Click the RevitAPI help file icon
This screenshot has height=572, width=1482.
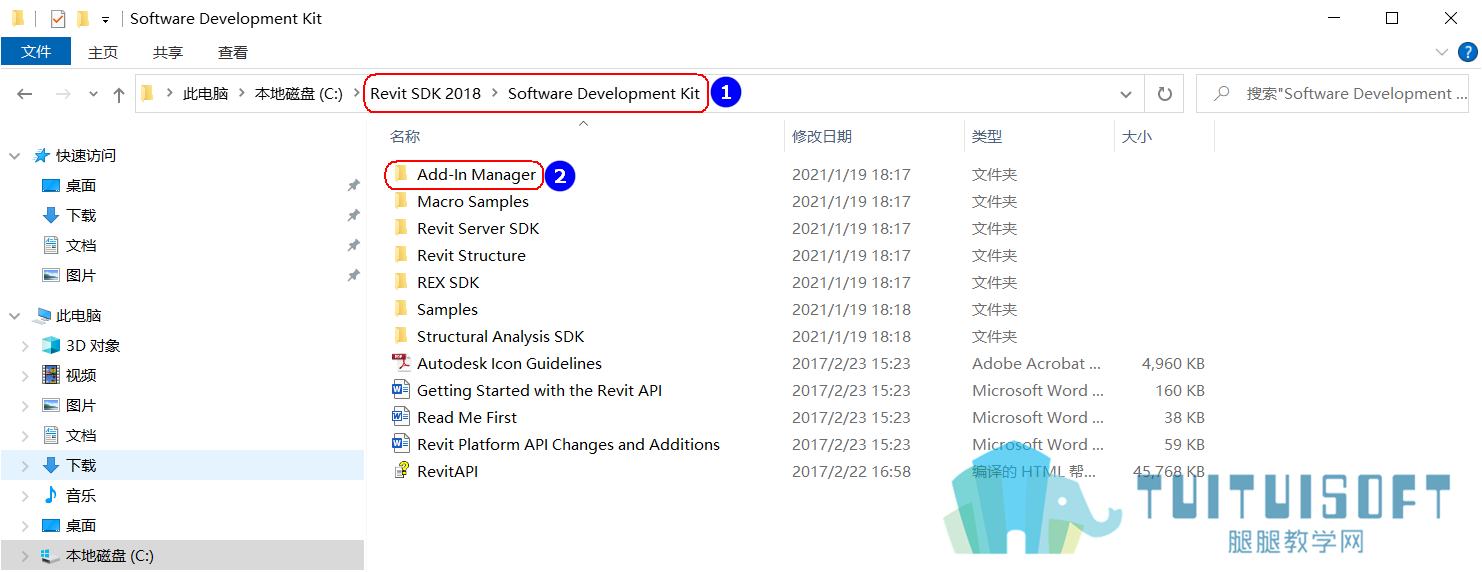(x=401, y=471)
